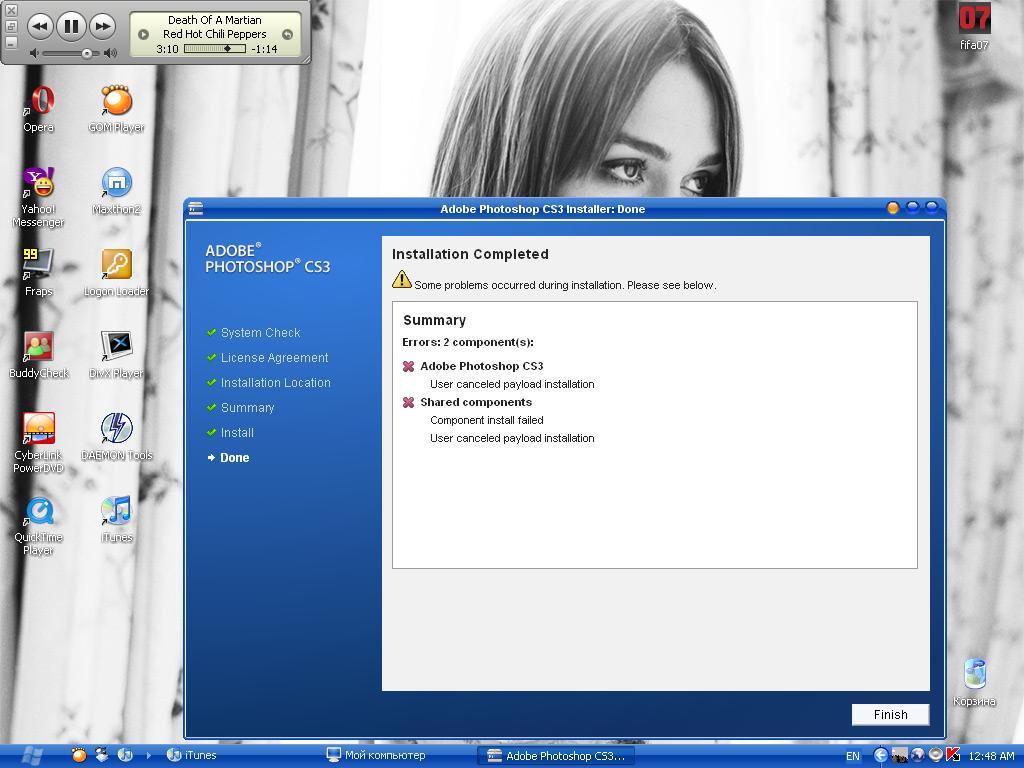Select the DAEMON Tools desktop icon
The width and height of the screenshot is (1024, 768).
pos(116,429)
